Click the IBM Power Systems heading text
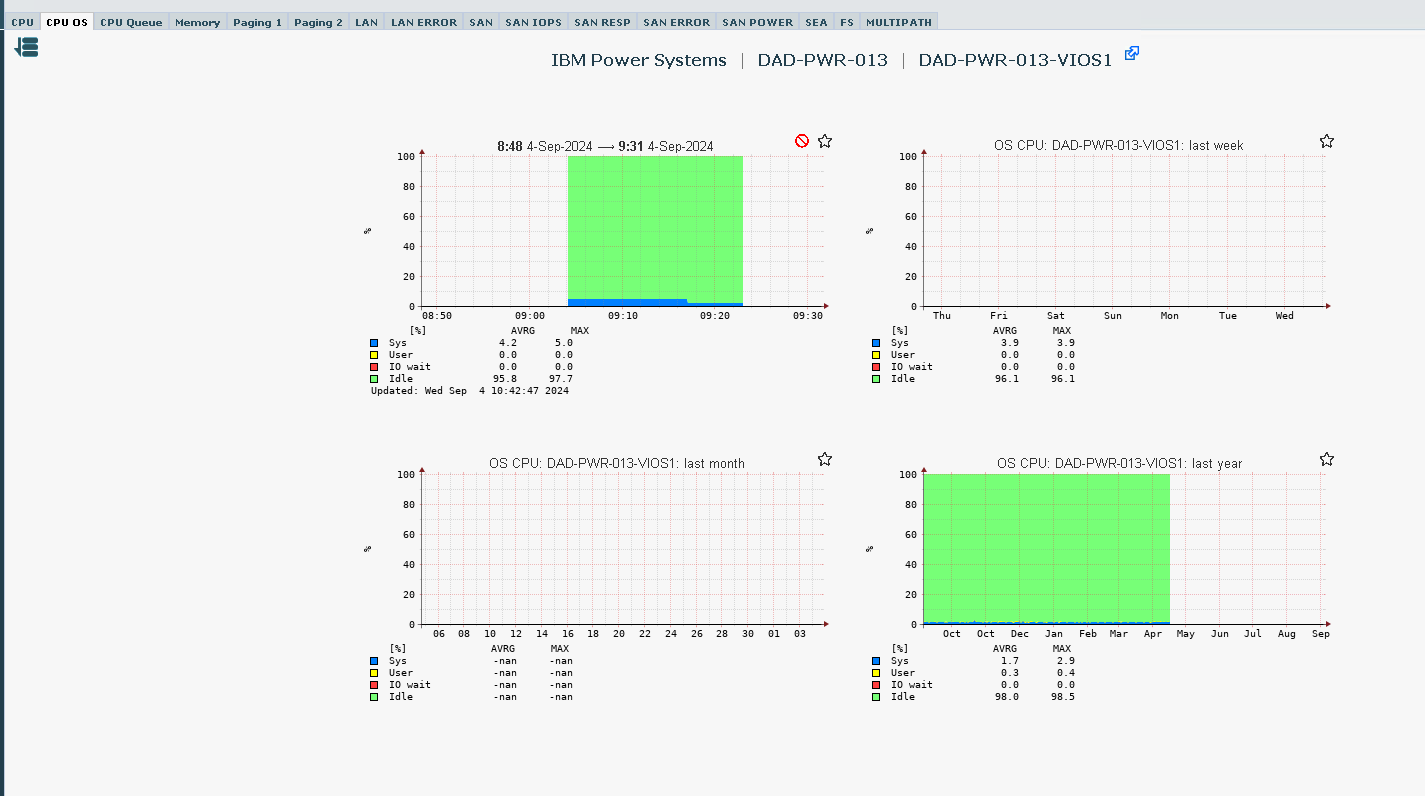The height and width of the screenshot is (796, 1425). click(639, 60)
